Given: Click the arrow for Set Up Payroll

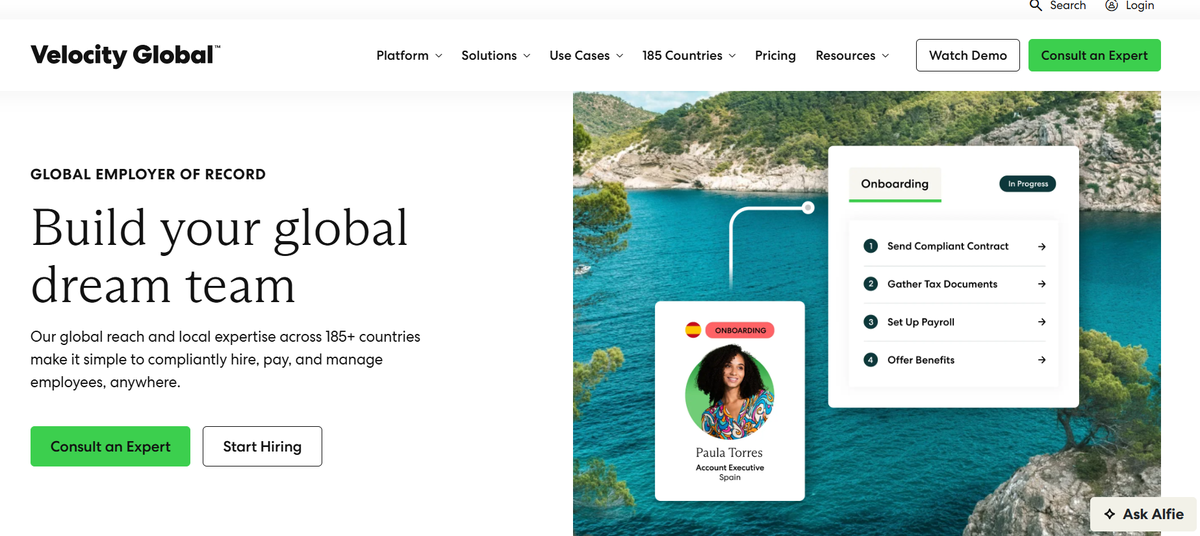Looking at the screenshot, I should pos(1041,322).
